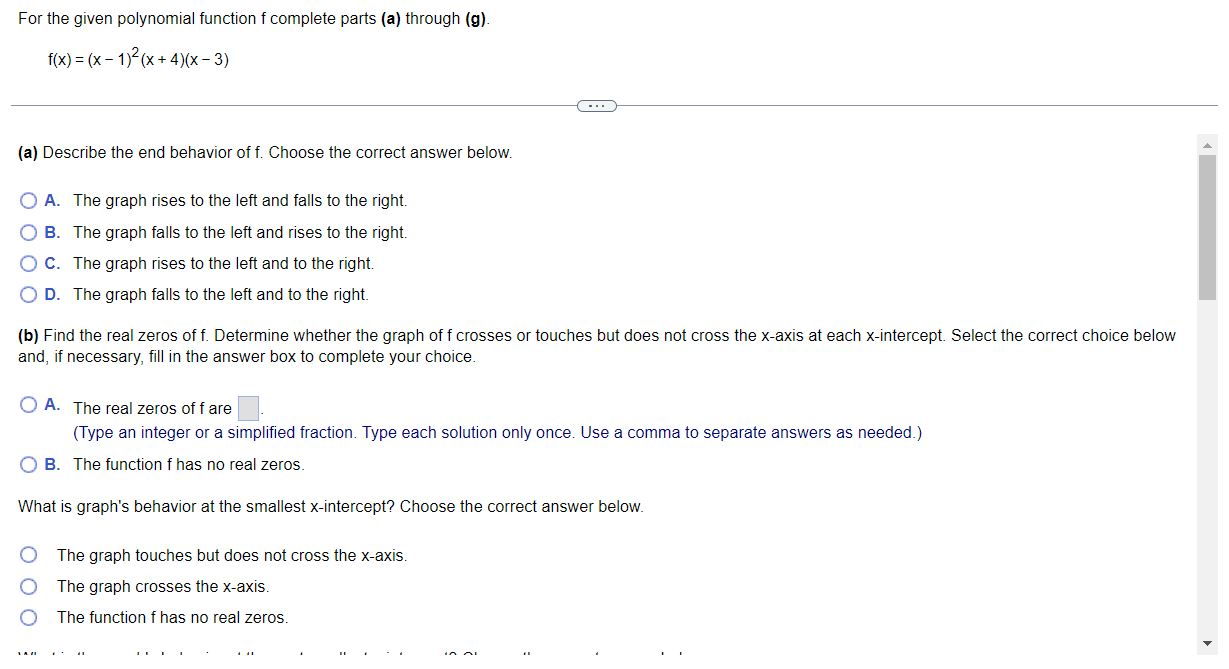This screenshot has width=1229, height=669.
Task: Select option B: f has no real zeros
Action: point(29,464)
